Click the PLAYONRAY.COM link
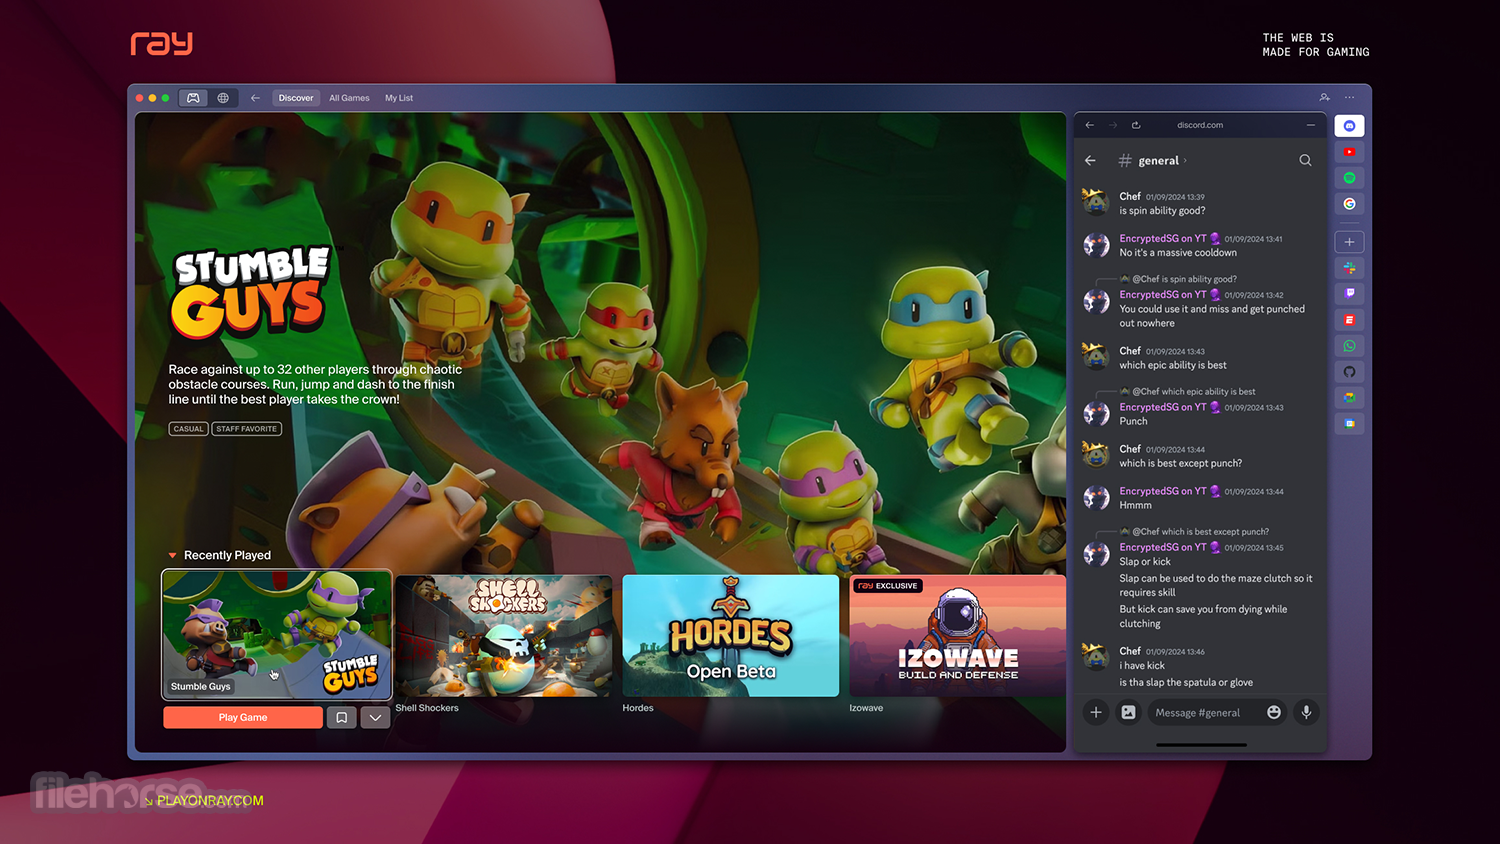1500x844 pixels. coord(210,801)
